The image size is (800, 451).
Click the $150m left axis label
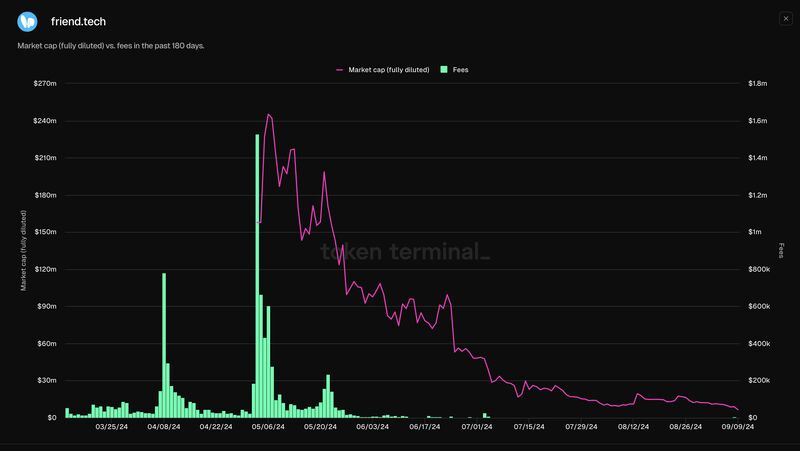[45, 232]
